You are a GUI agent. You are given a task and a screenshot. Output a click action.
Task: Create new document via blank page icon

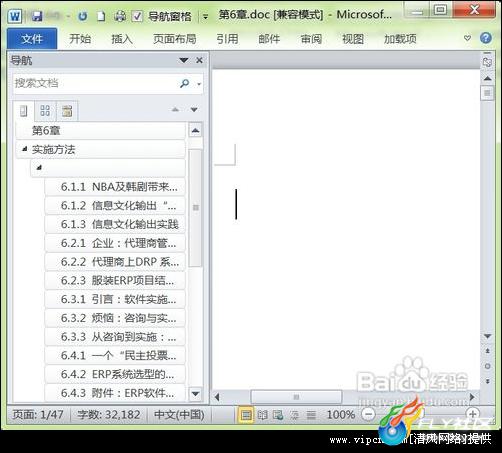(x=101, y=16)
